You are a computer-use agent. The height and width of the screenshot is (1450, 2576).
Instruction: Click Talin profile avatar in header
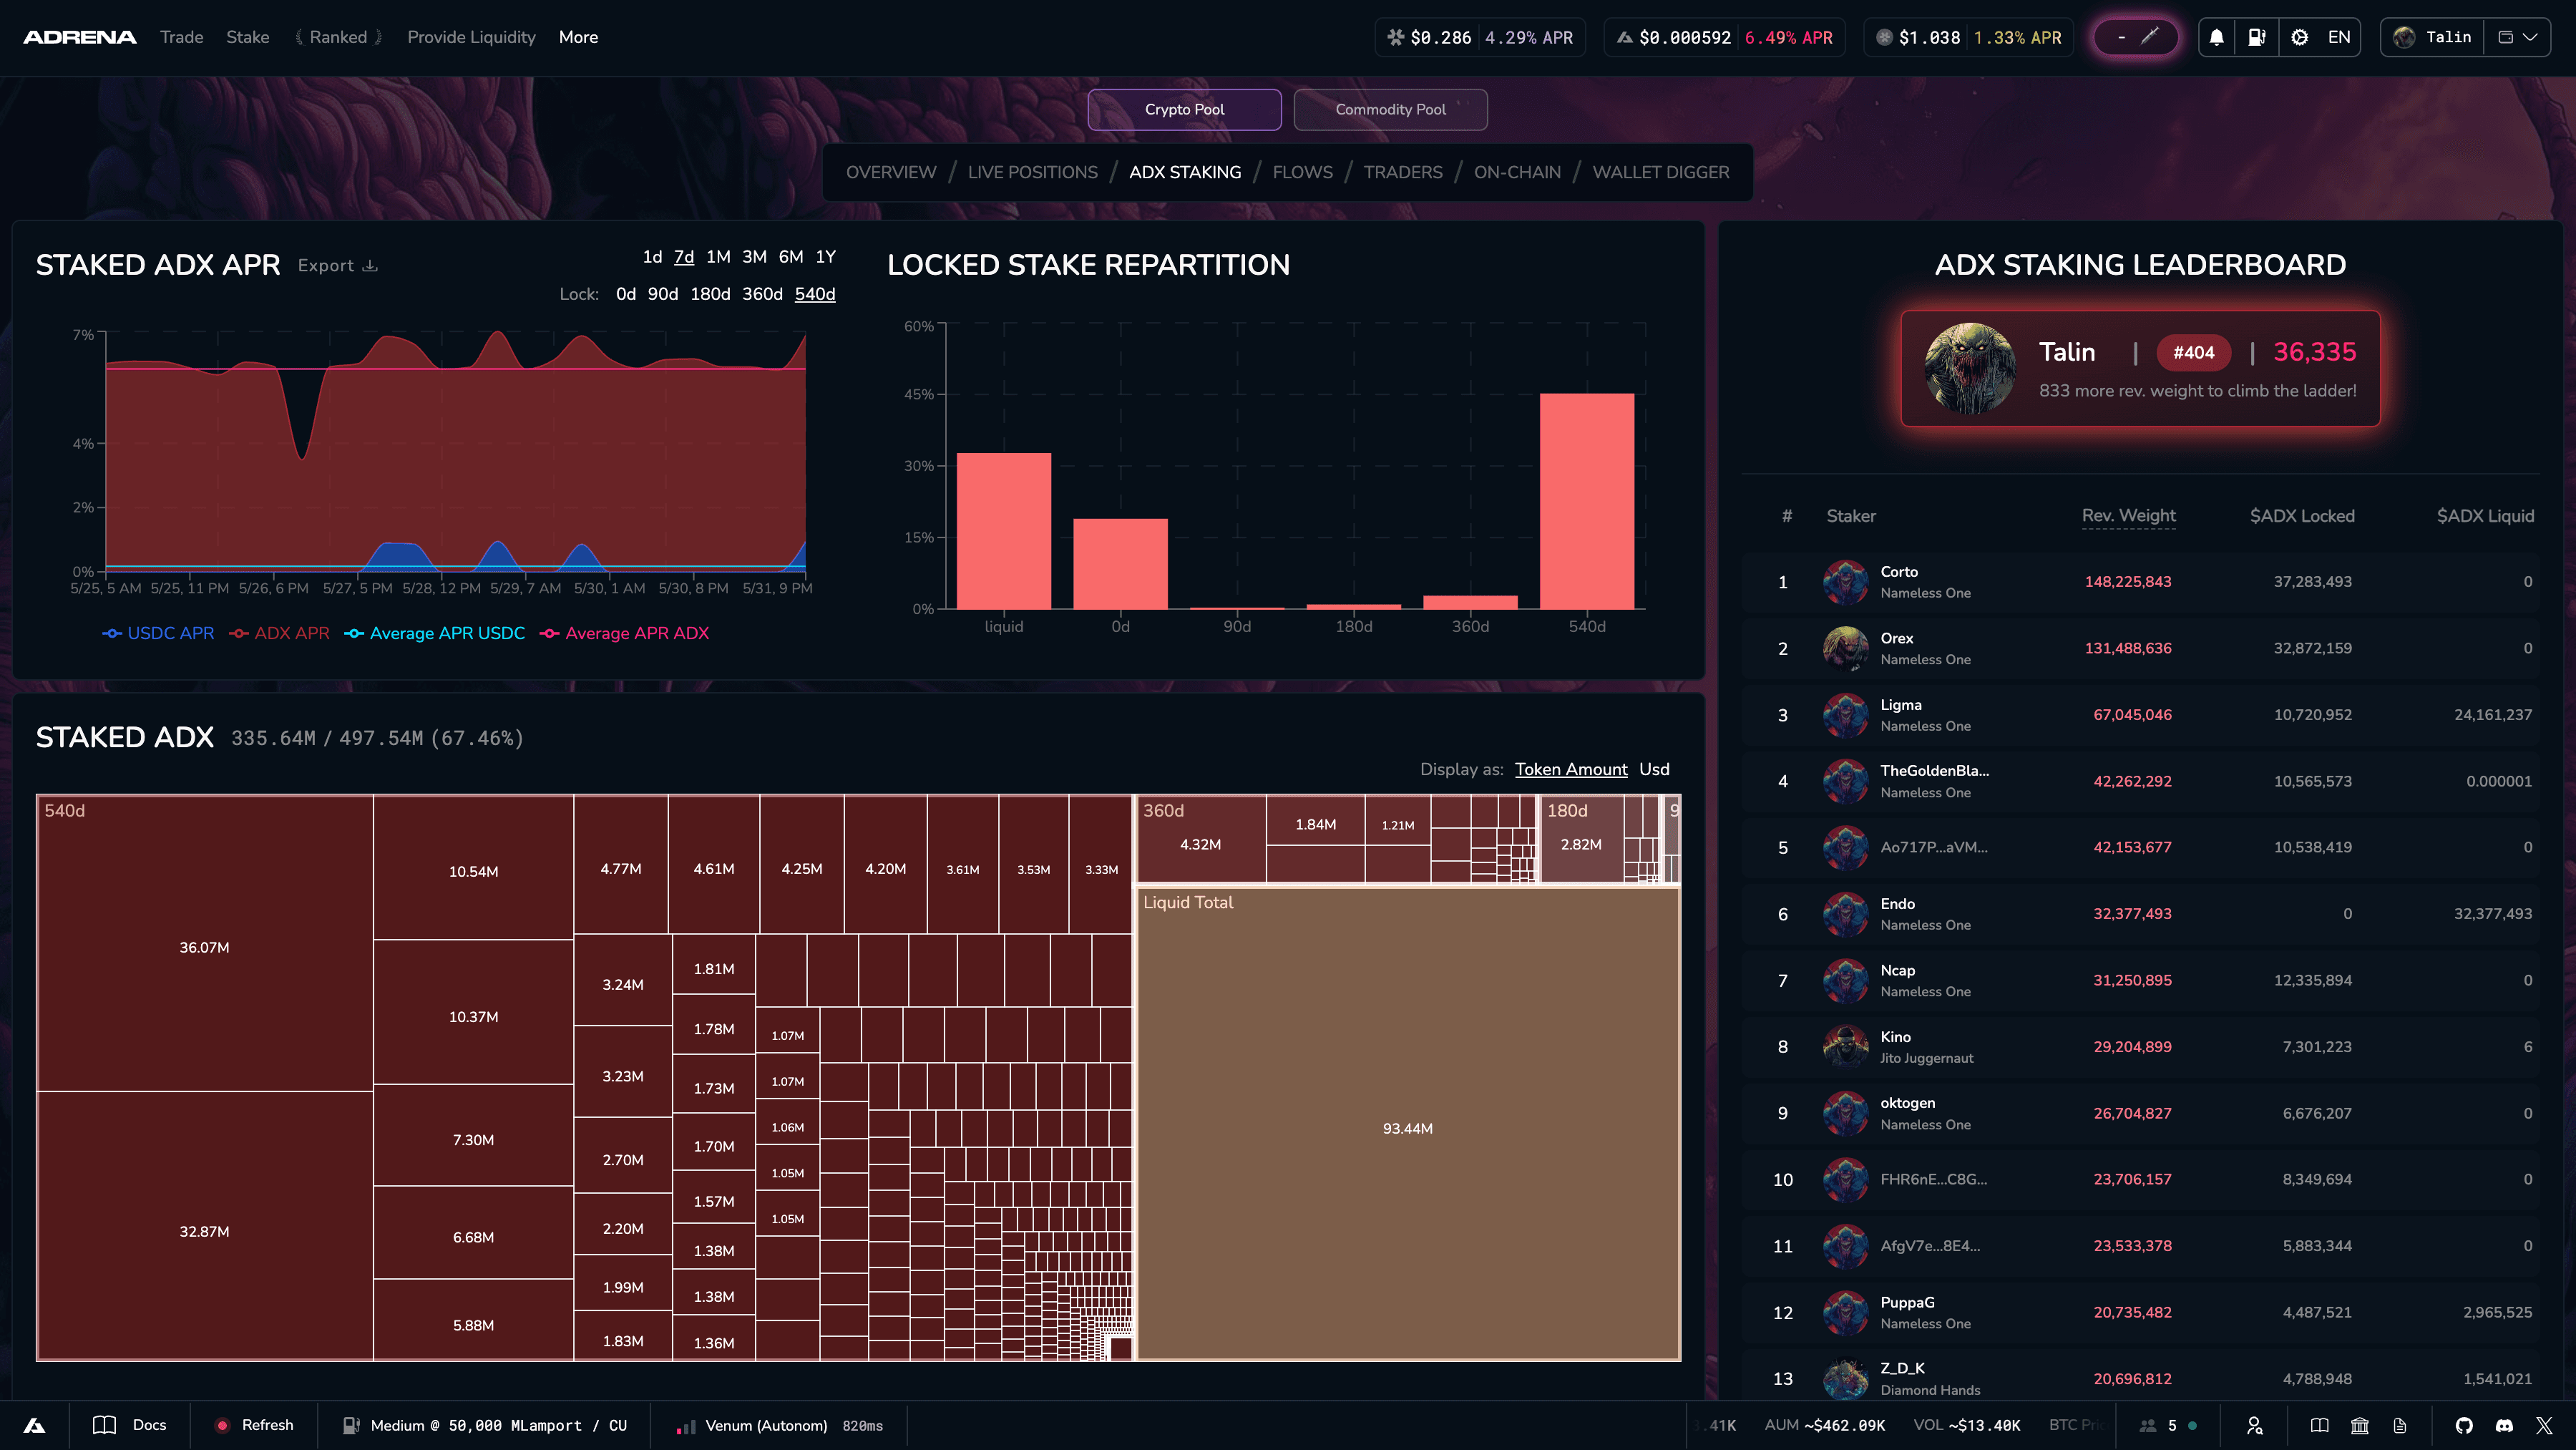tap(2404, 37)
